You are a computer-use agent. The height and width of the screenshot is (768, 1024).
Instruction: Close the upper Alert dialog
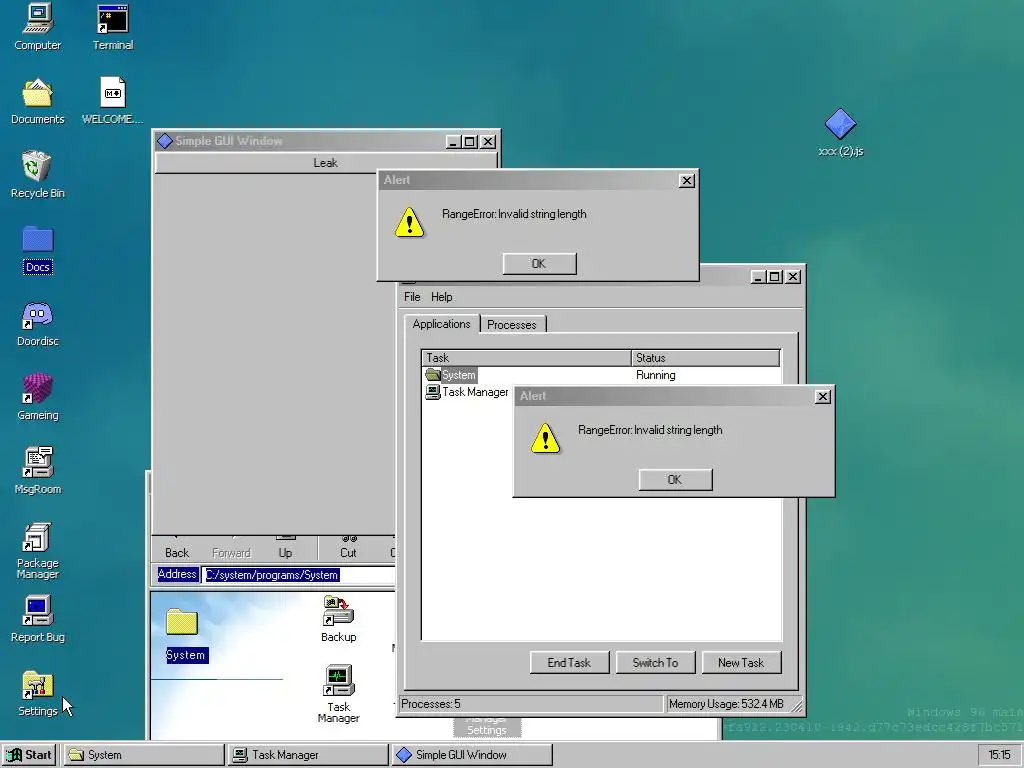point(687,181)
